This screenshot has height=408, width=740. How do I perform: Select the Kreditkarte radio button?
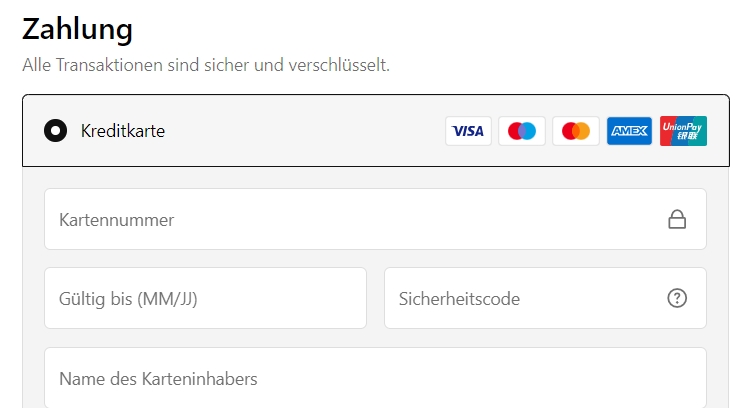(55, 131)
